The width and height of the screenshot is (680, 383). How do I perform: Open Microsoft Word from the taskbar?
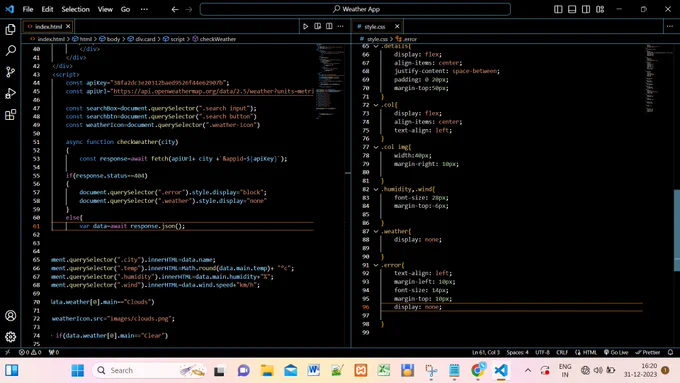coord(314,370)
